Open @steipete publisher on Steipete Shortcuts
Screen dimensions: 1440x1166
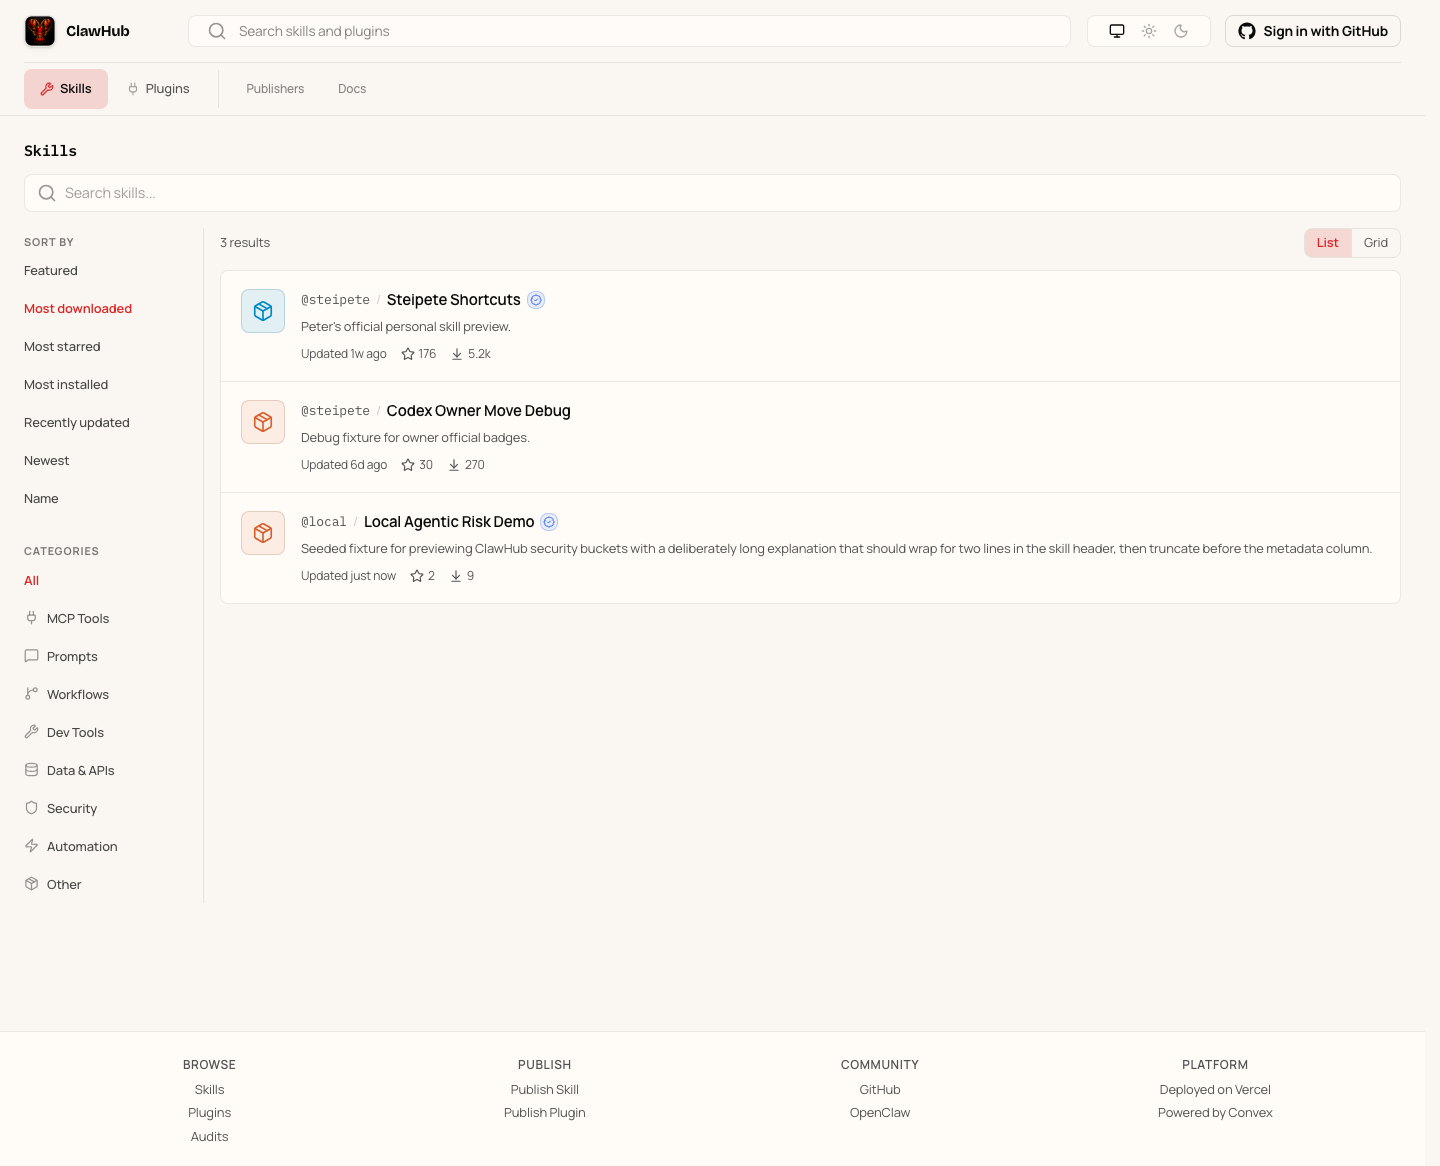coord(335,300)
